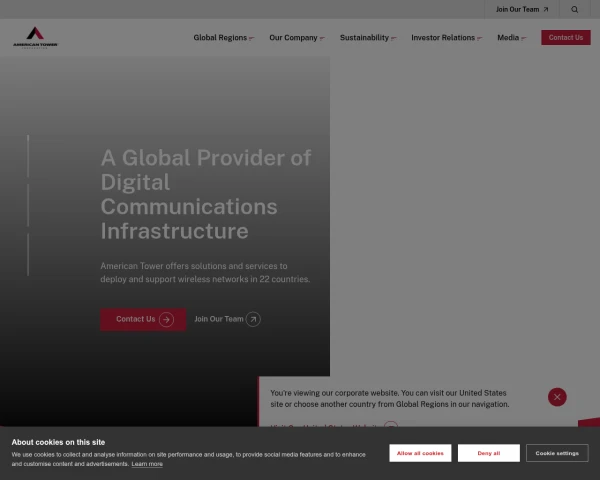Expand the Investor Relations menu
600x480 pixels.
[x=447, y=38]
